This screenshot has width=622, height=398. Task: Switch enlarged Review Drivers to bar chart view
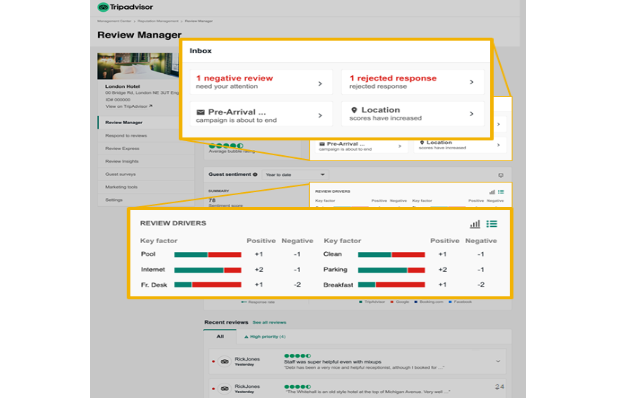click(475, 224)
